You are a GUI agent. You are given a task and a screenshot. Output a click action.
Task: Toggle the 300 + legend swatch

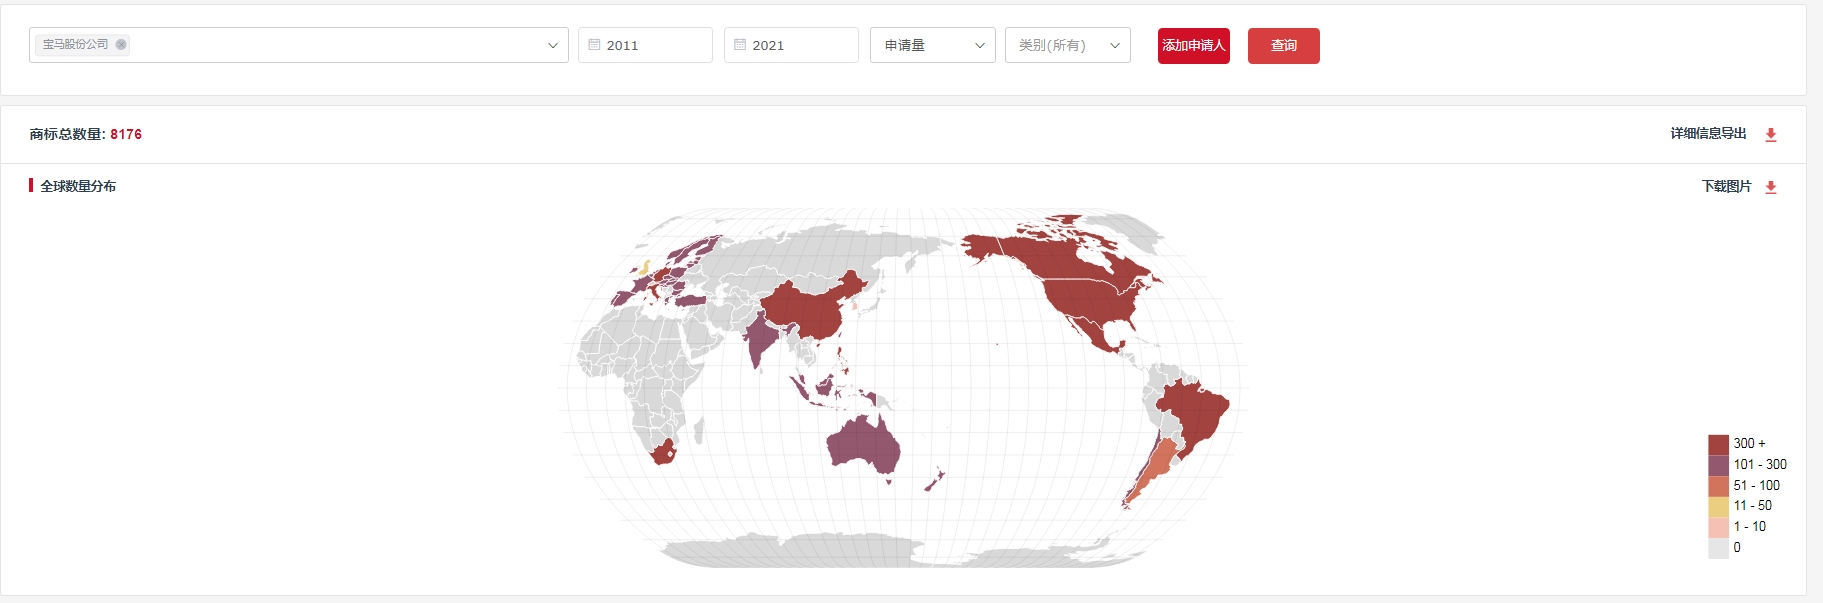(x=1718, y=444)
